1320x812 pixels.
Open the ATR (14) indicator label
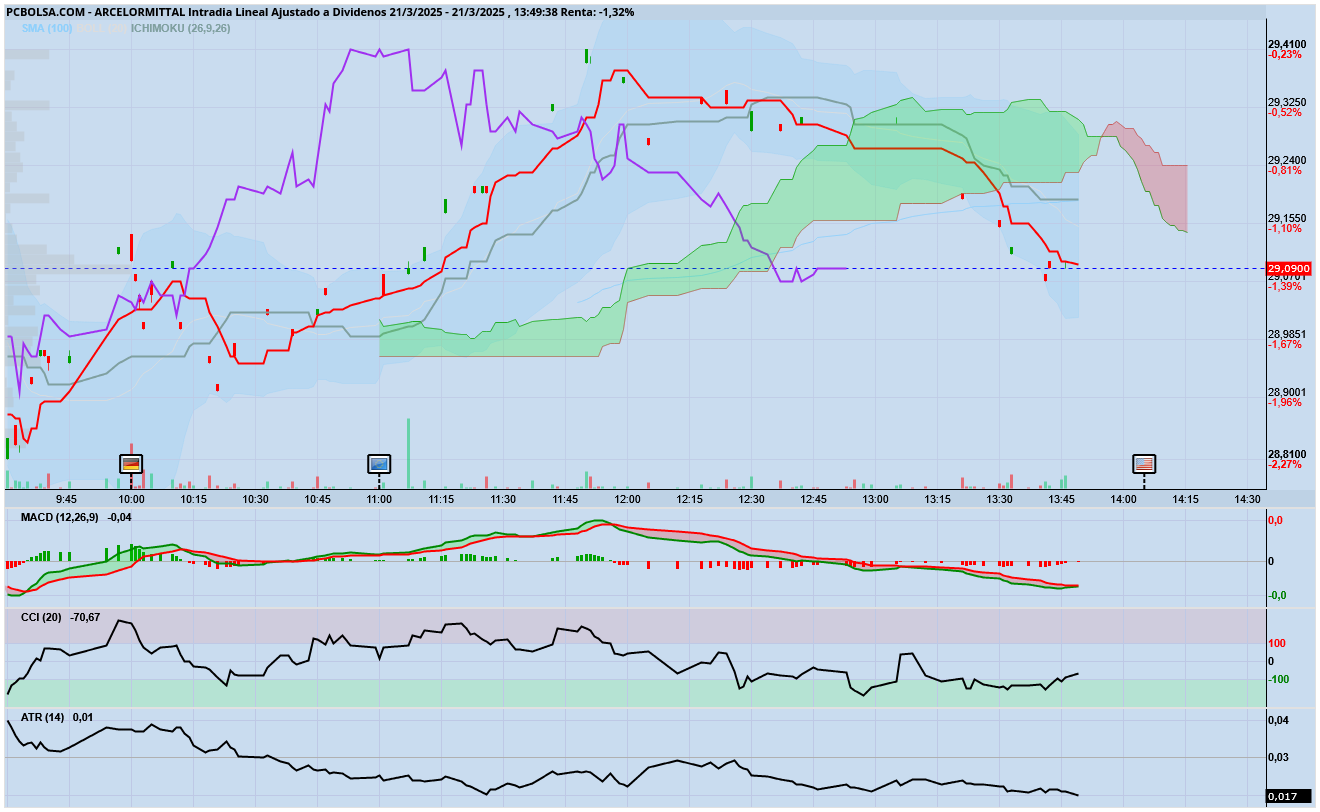point(42,717)
